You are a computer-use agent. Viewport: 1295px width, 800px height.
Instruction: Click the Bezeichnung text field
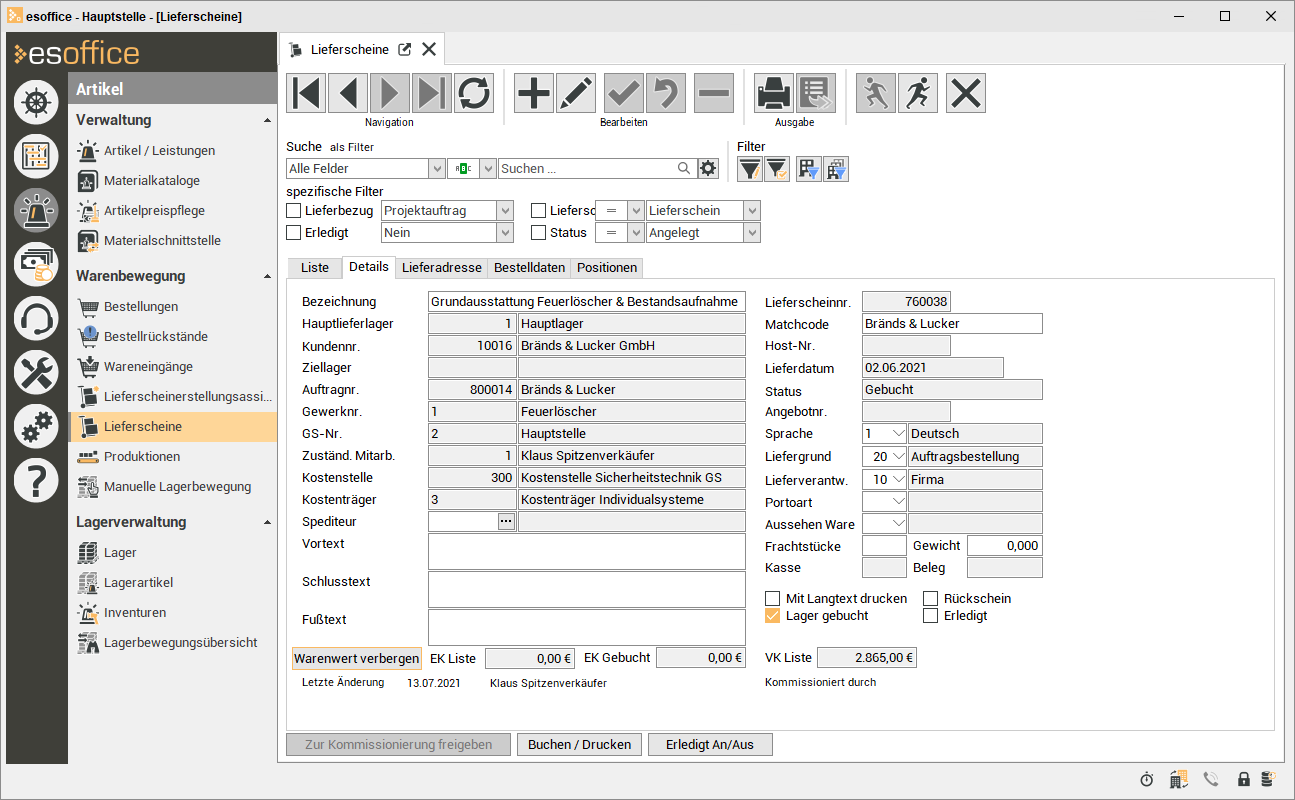tap(587, 302)
